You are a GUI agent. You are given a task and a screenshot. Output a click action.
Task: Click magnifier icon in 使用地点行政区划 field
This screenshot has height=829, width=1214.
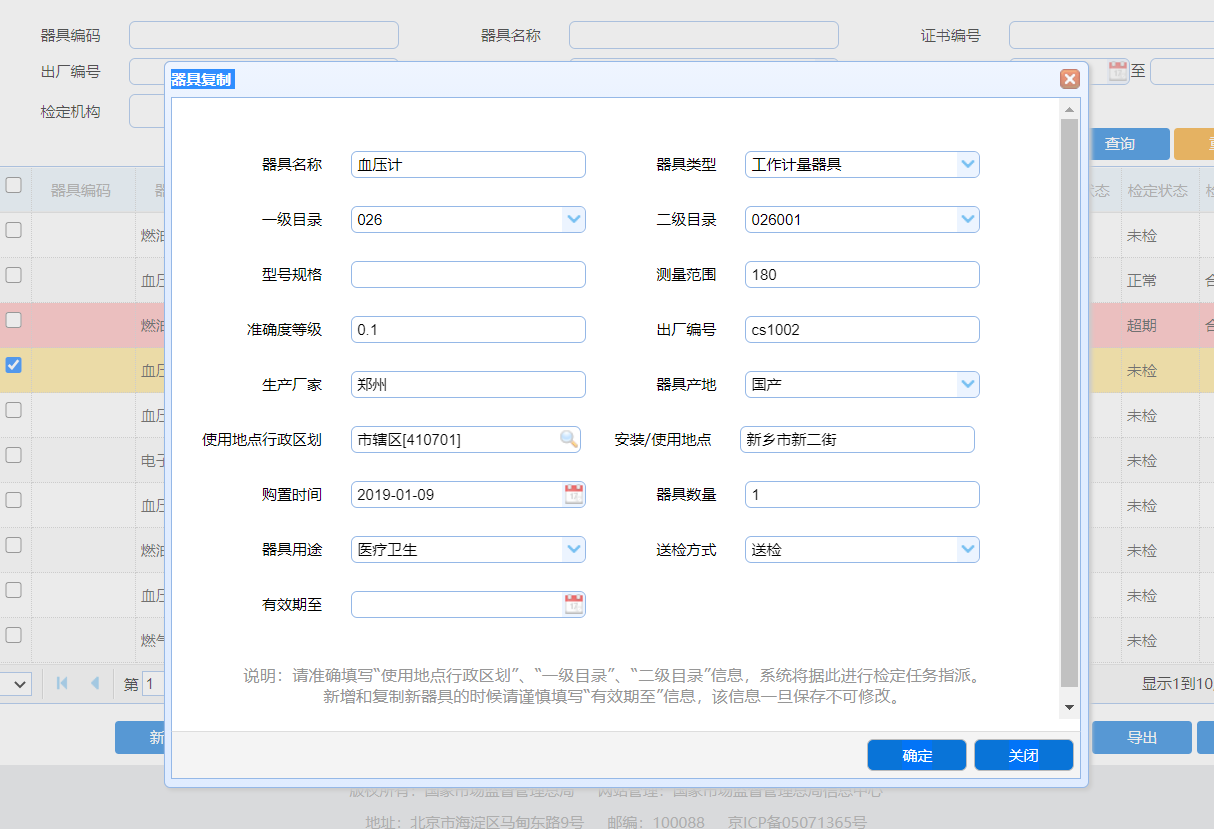tap(568, 439)
